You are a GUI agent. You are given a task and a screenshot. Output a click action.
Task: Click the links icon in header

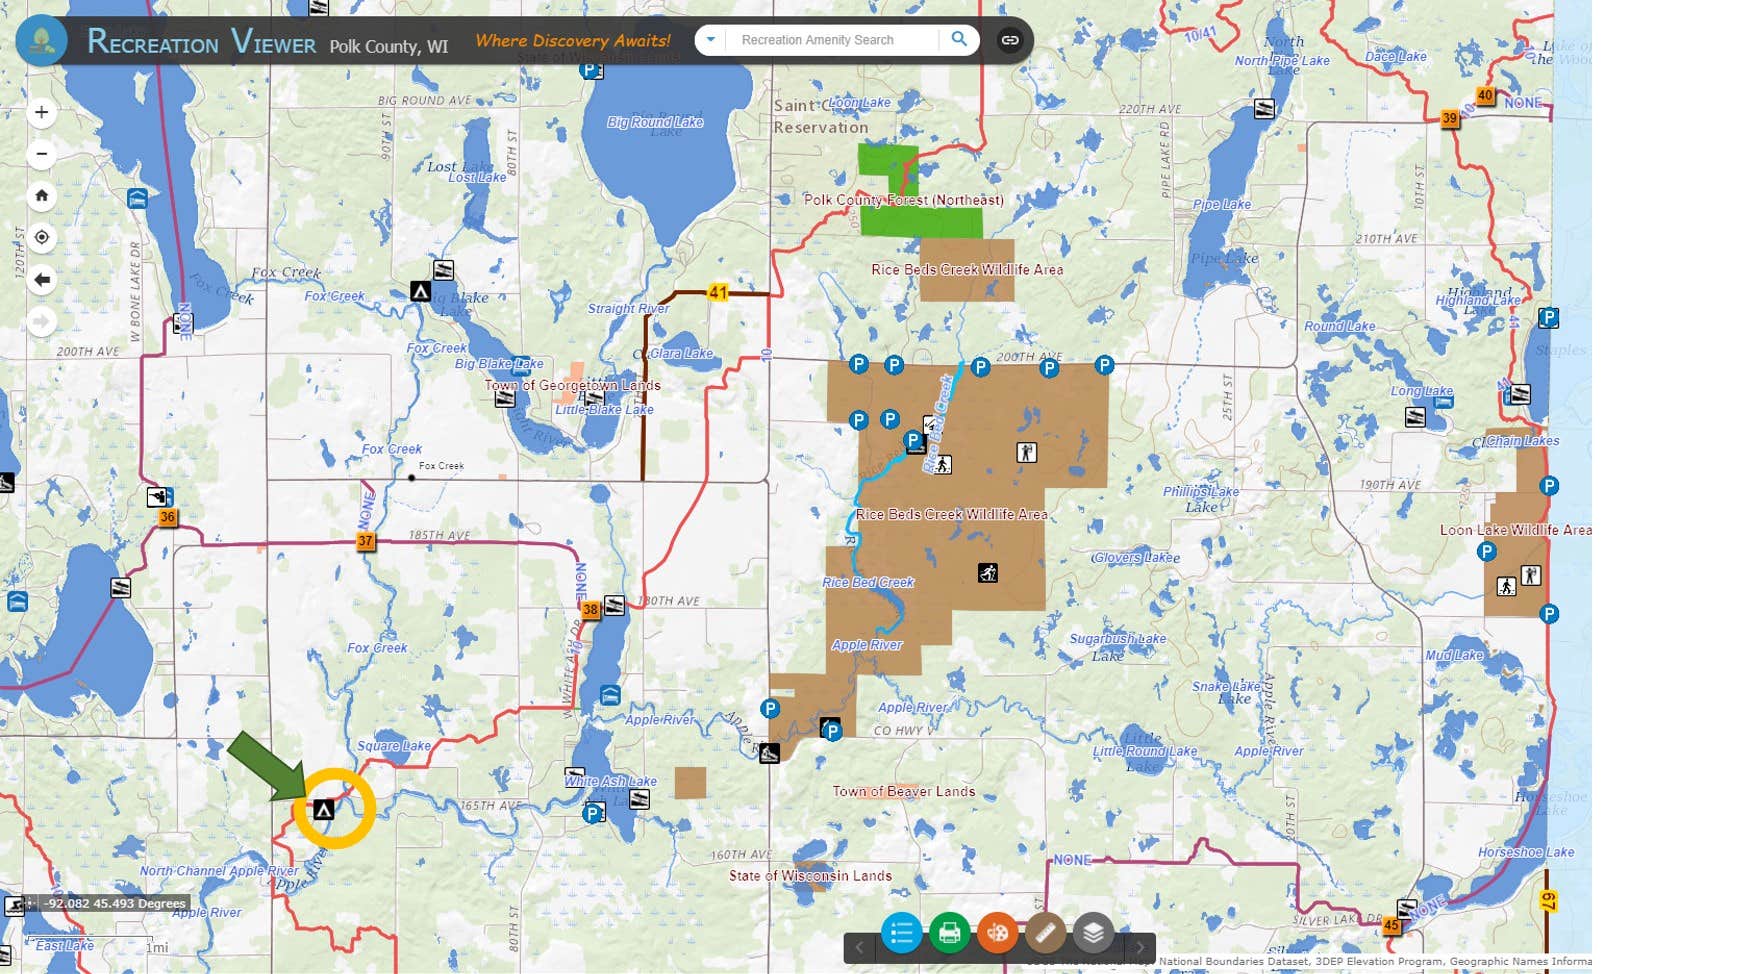point(1010,40)
